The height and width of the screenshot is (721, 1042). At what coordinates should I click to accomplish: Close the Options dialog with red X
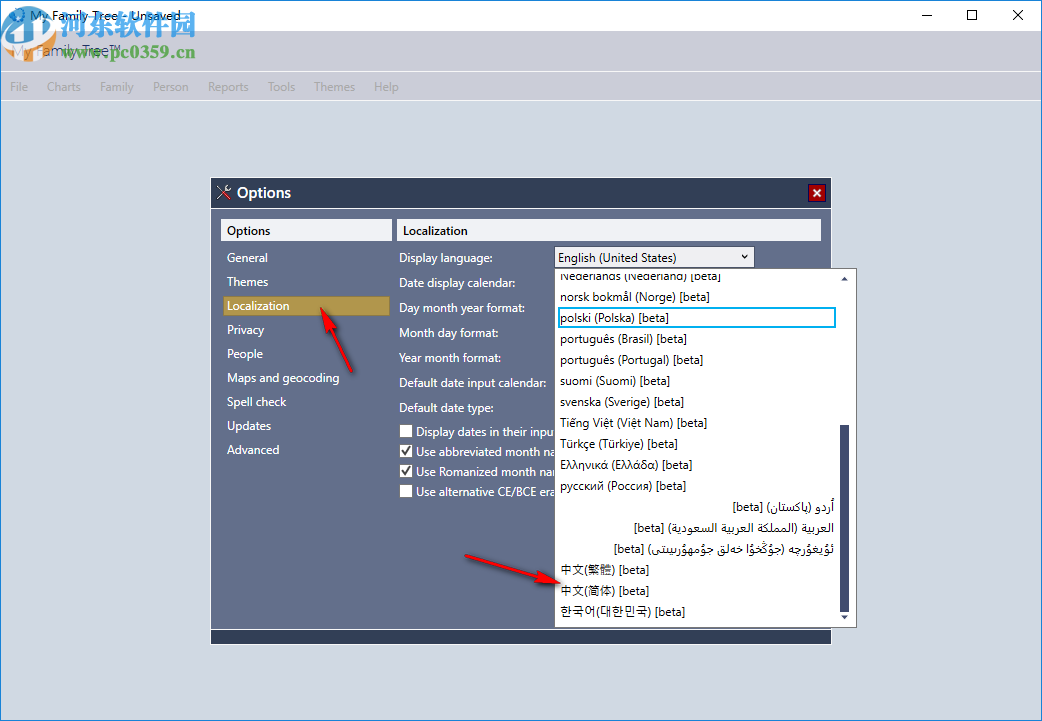817,193
